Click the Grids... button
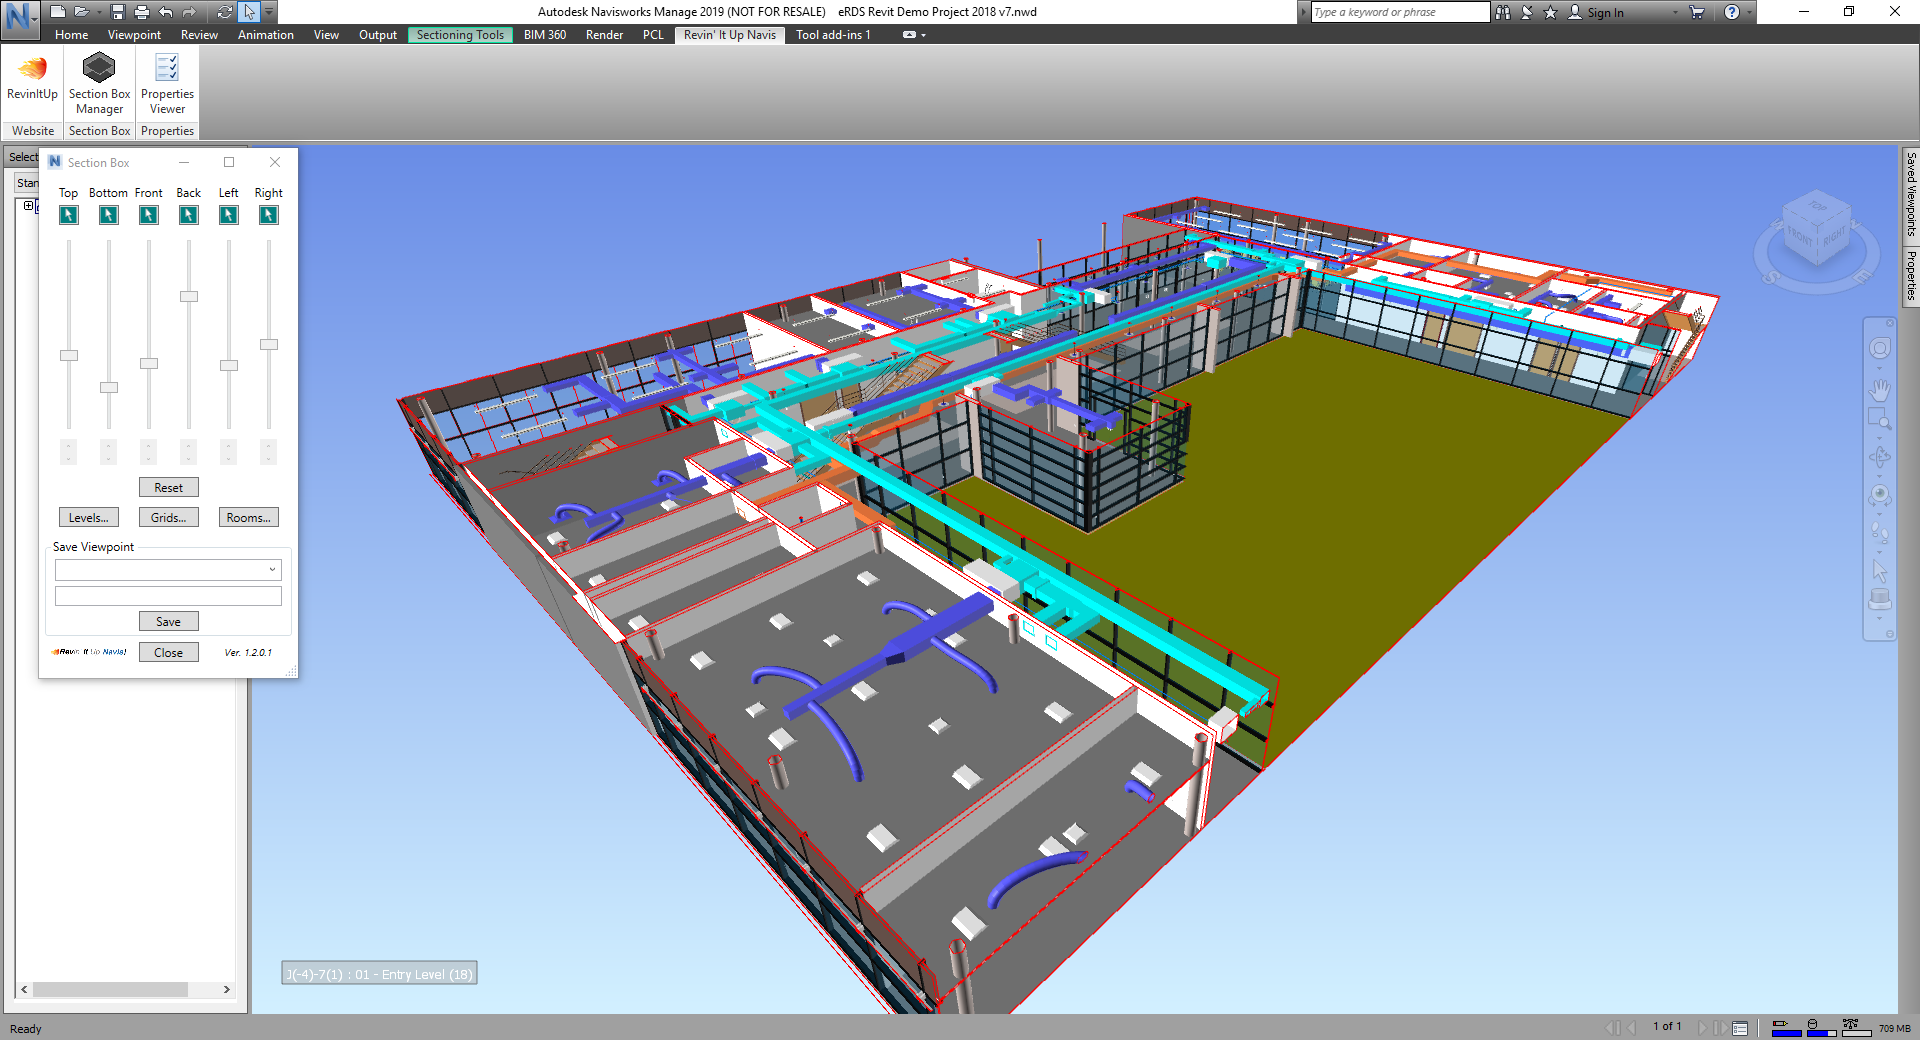Viewport: 1920px width, 1040px height. tap(169, 518)
